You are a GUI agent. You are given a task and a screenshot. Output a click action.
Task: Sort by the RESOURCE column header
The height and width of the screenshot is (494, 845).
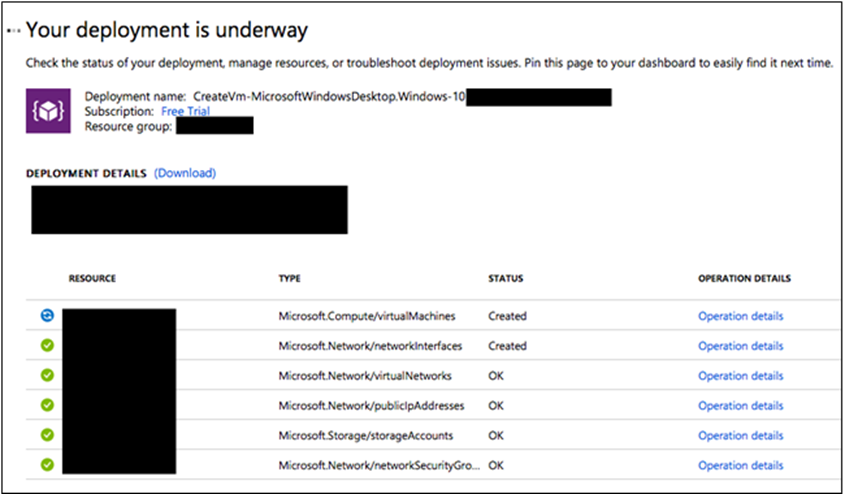pos(92,279)
